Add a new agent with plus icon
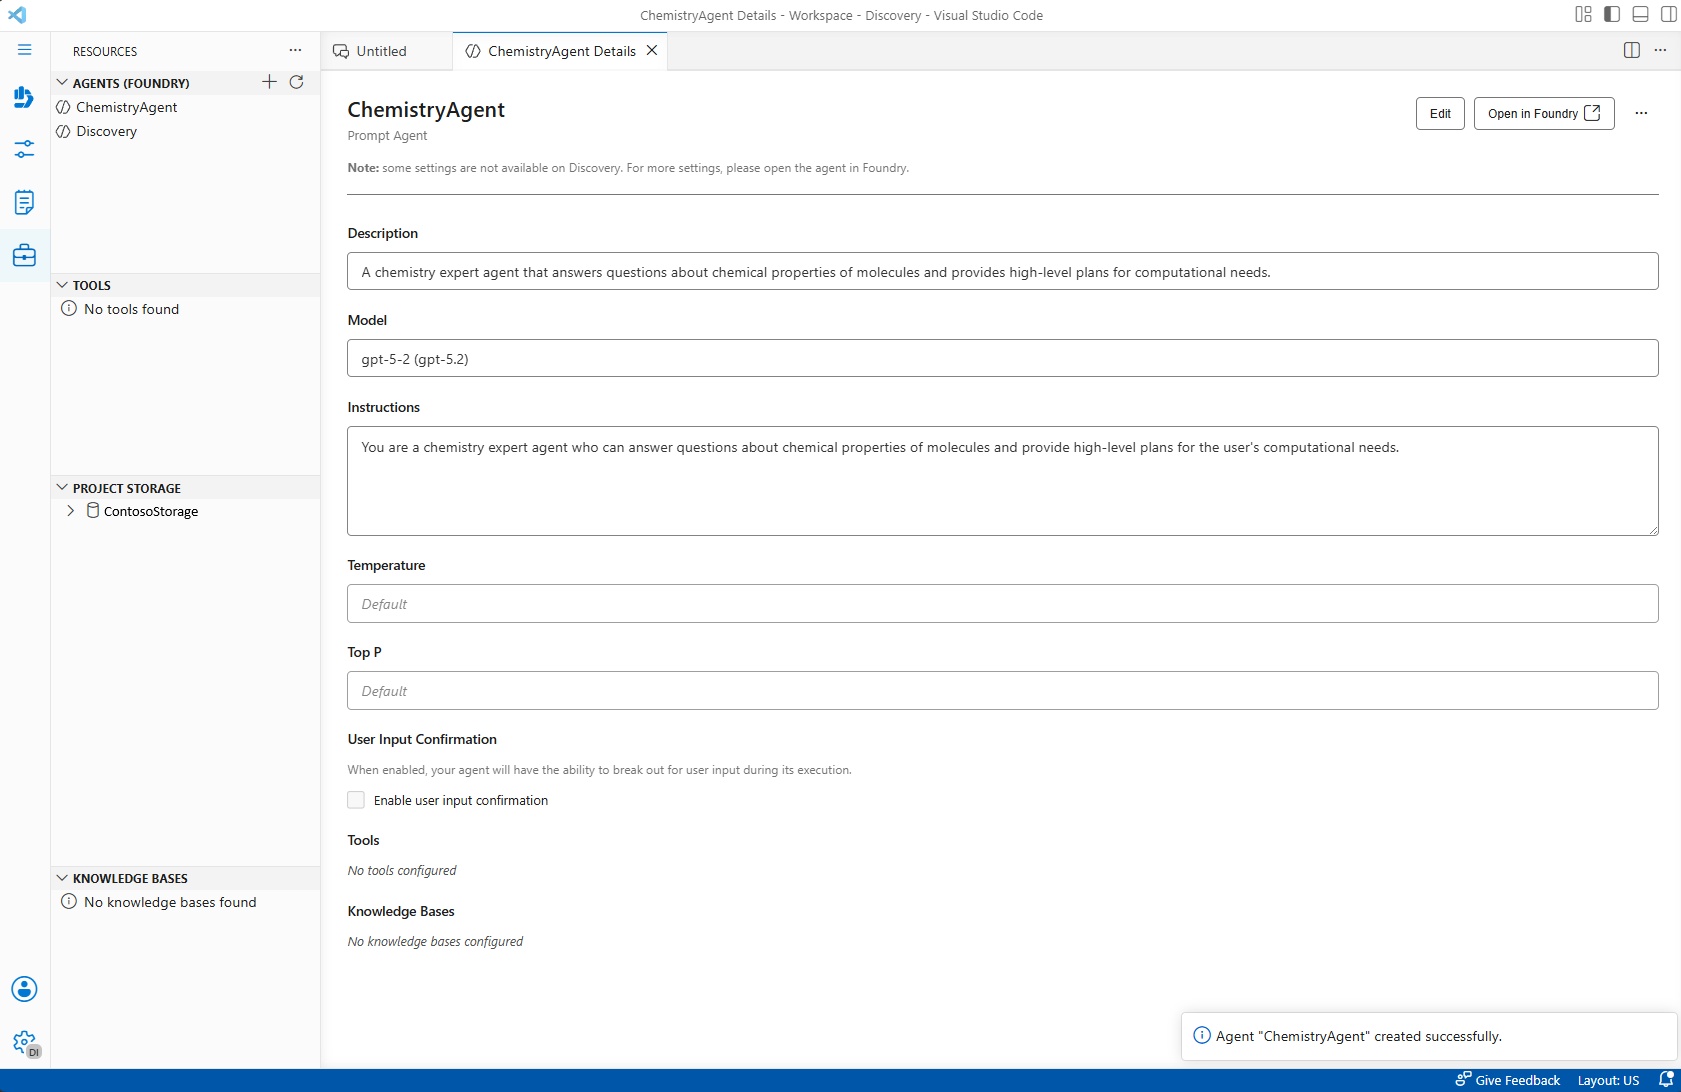Image resolution: width=1681 pixels, height=1092 pixels. pos(269,82)
